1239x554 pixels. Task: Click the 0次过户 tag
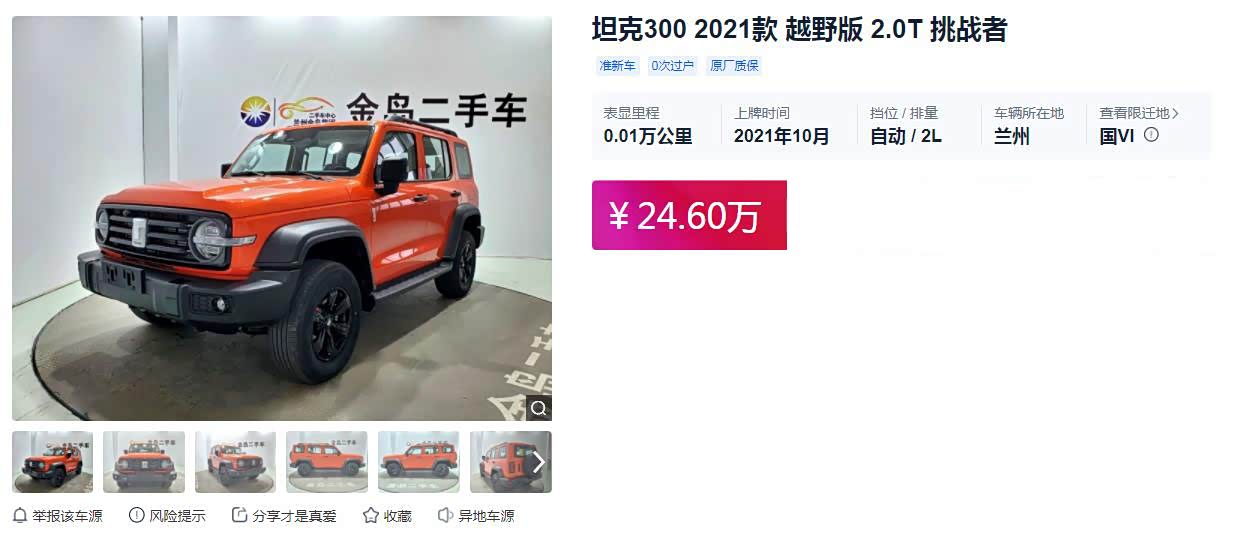coord(672,66)
